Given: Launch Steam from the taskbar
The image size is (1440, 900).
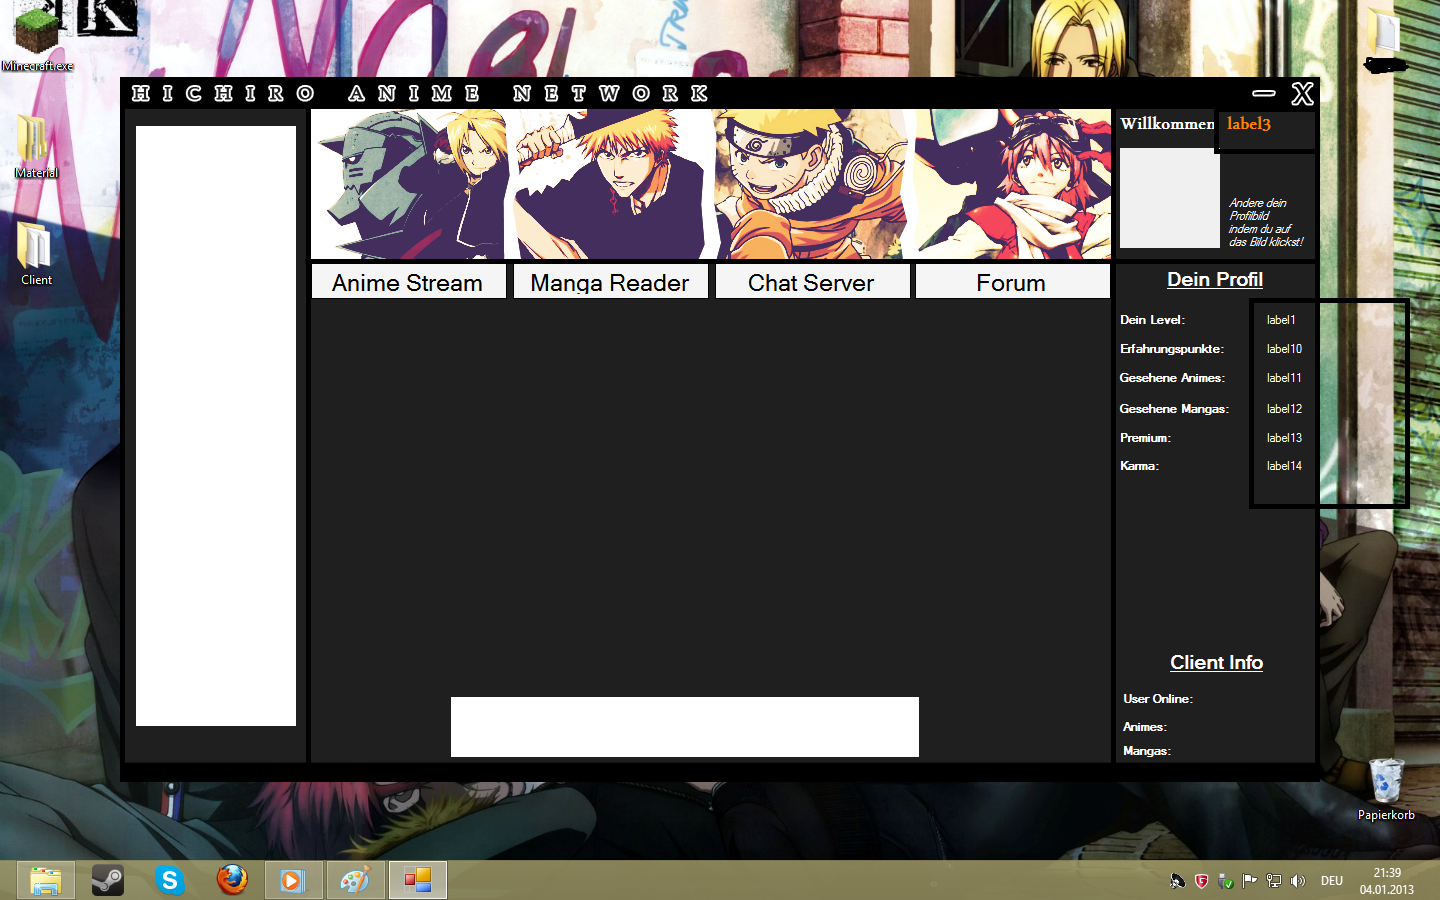Looking at the screenshot, I should (108, 880).
